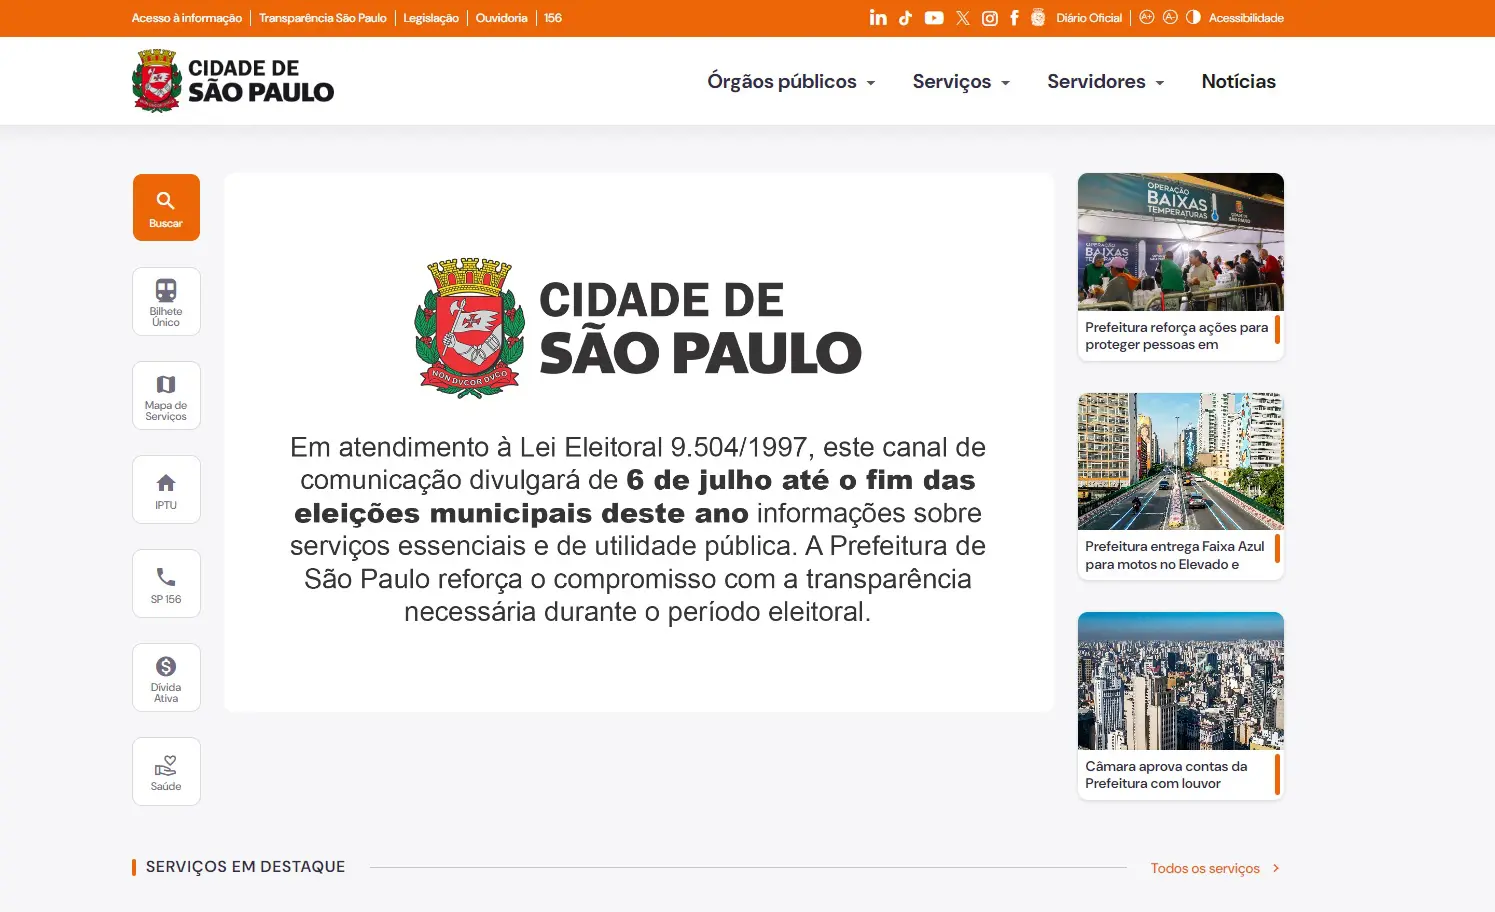
Task: Click the orange Buscar search button
Action: (166, 208)
